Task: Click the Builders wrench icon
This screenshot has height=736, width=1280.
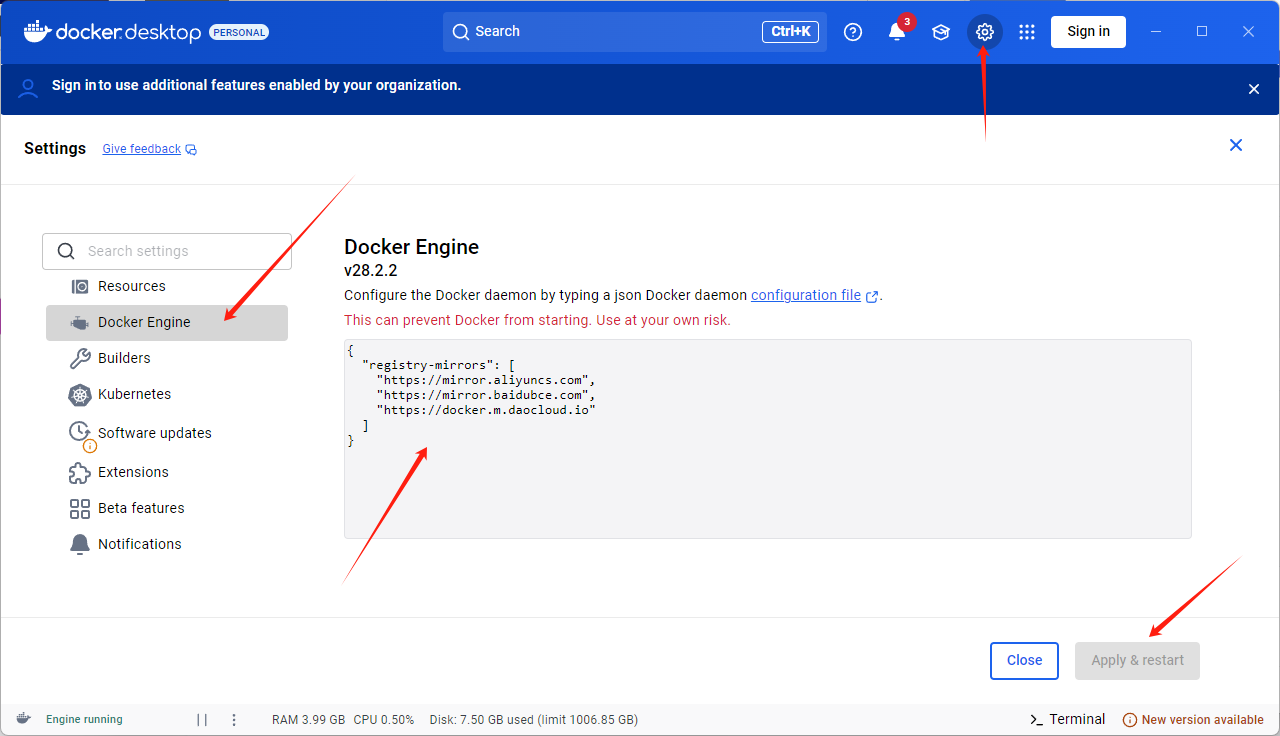Action: 80,358
